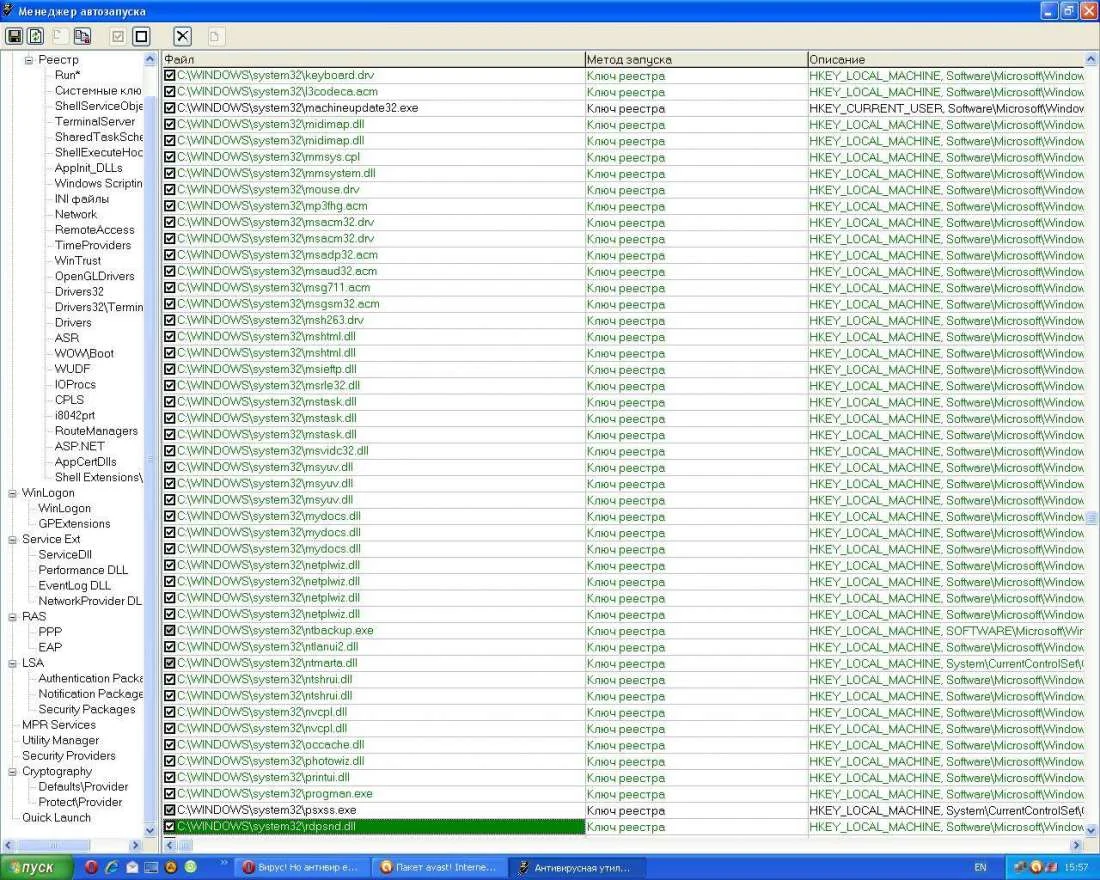The image size is (1100, 880).
Task: Click the mail envelope quick launch icon
Action: click(x=131, y=867)
